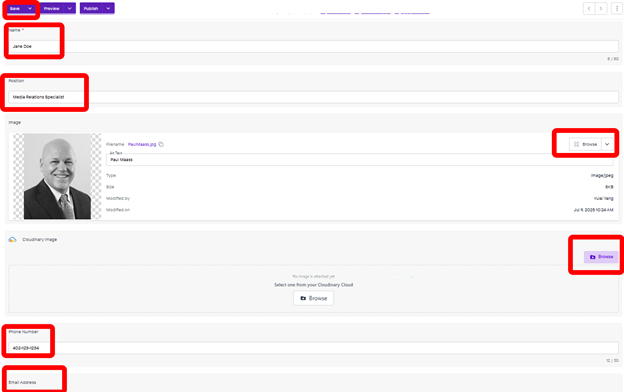This screenshot has height=392, width=624.
Task: Copy filename with icon beside PaulMaass.jpg
Action: [x=161, y=144]
